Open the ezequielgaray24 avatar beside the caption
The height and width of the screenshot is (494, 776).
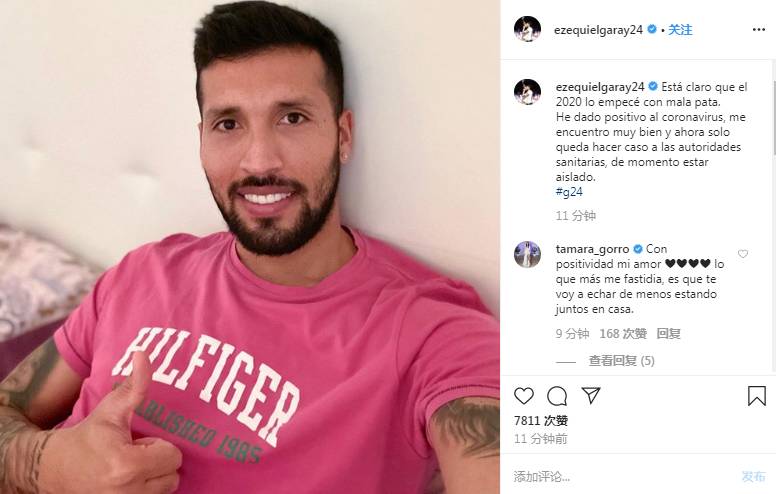(x=527, y=92)
